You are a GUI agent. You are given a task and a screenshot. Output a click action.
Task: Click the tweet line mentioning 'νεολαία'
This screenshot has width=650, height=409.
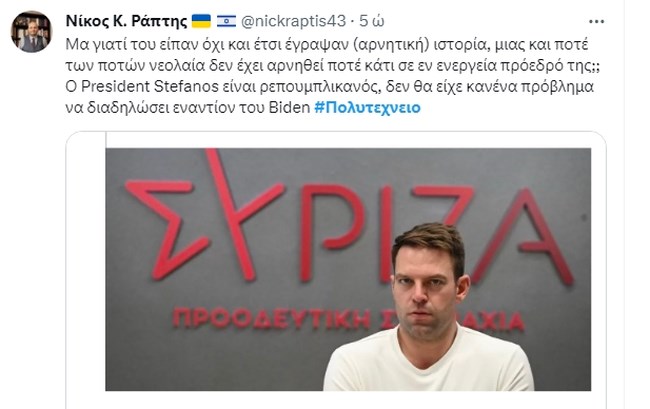click(x=333, y=66)
